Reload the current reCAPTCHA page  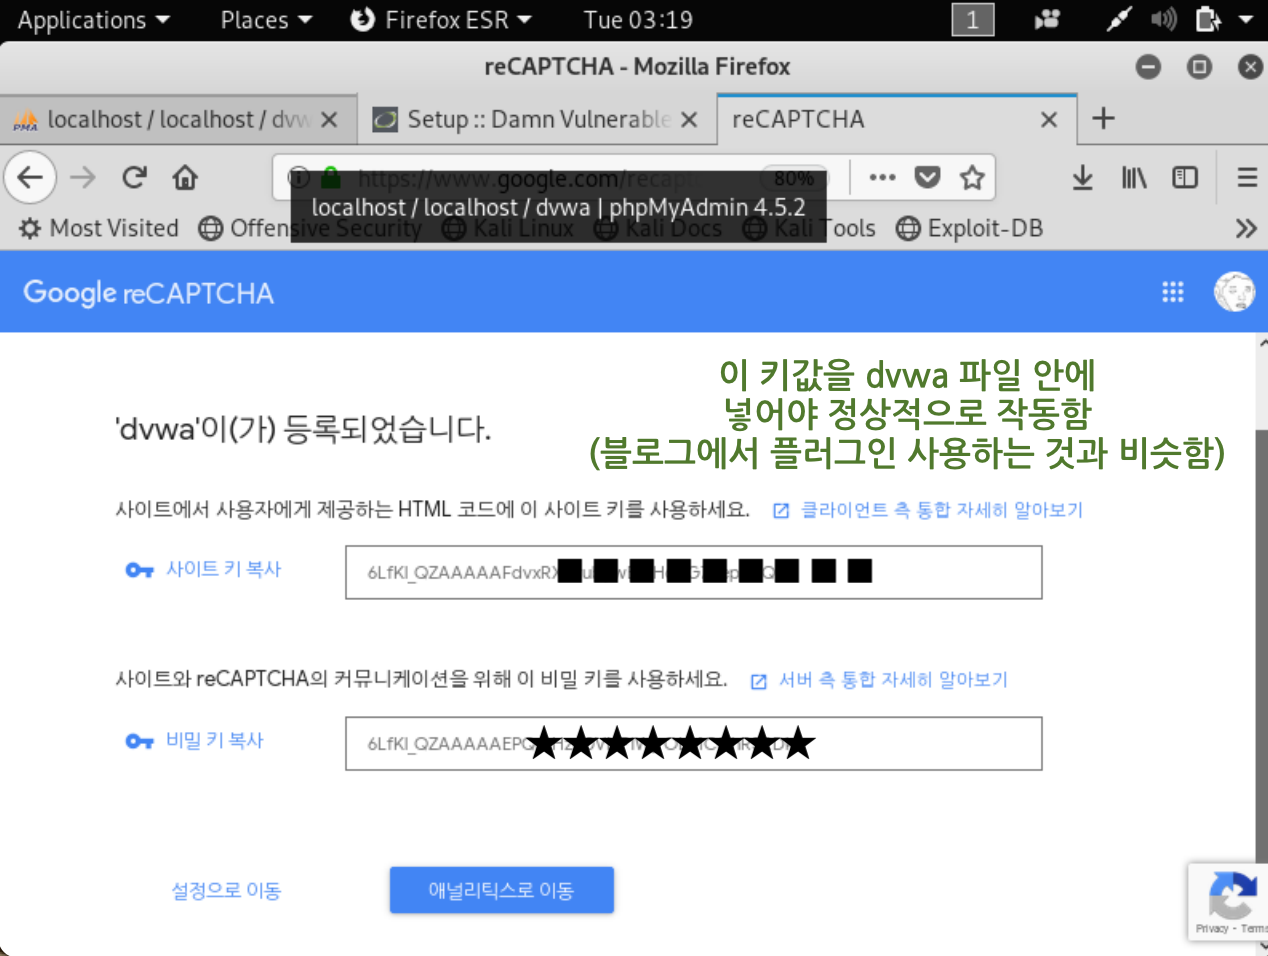(x=134, y=178)
